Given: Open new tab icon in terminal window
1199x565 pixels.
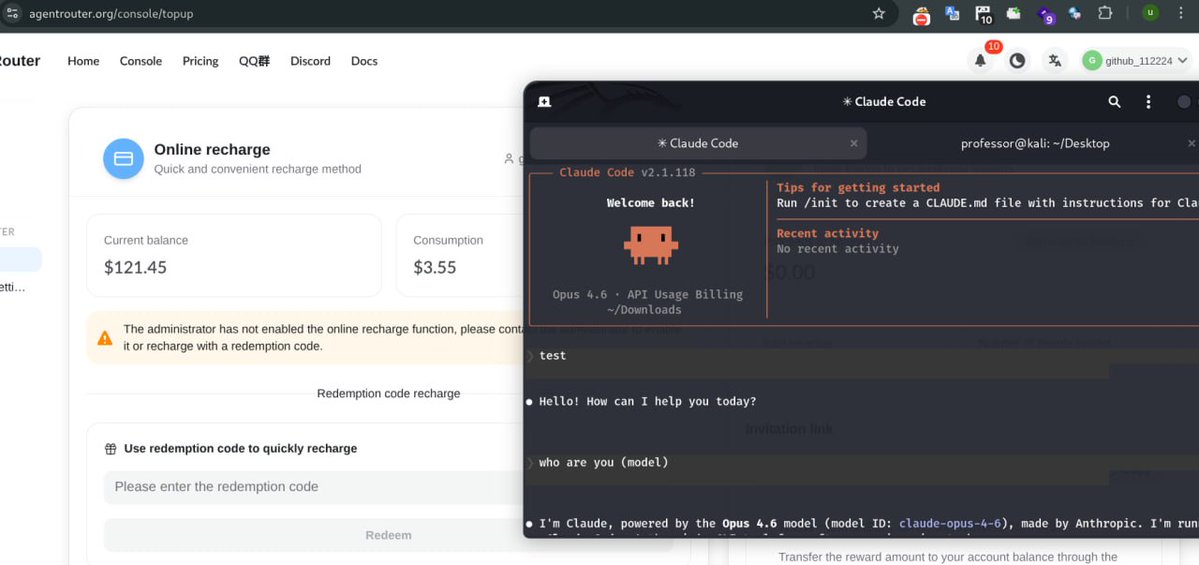Looking at the screenshot, I should click(x=544, y=102).
